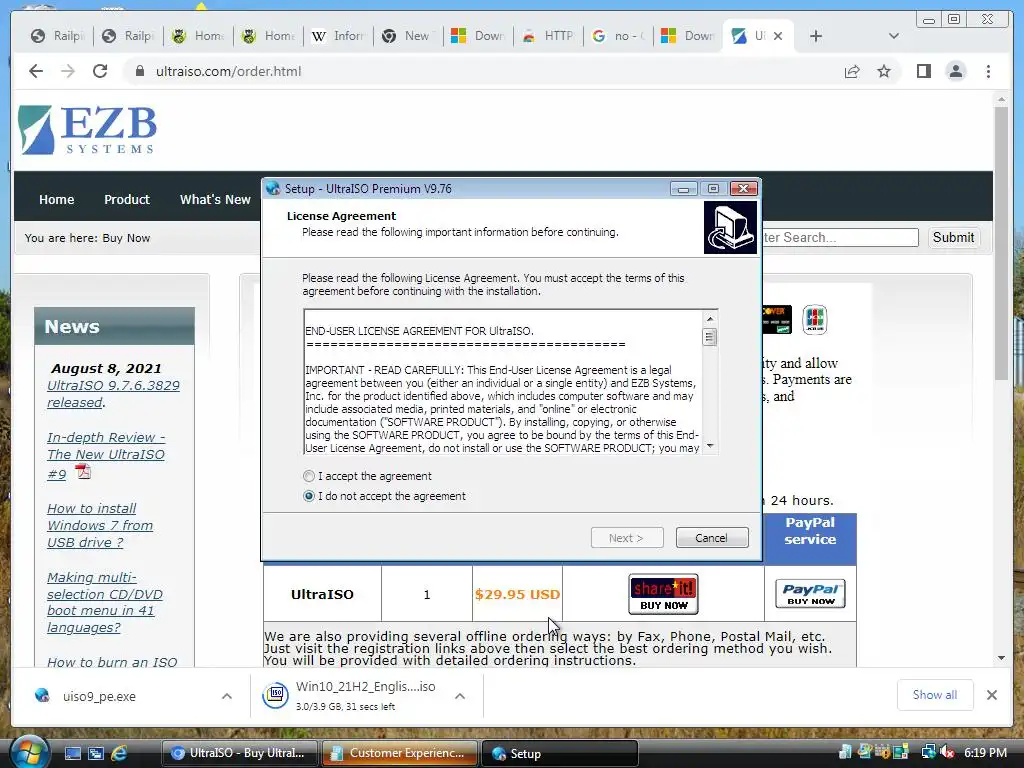Viewport: 1024px width, 768px height.
Task: Expand the tab search chevron
Action: 894,36
